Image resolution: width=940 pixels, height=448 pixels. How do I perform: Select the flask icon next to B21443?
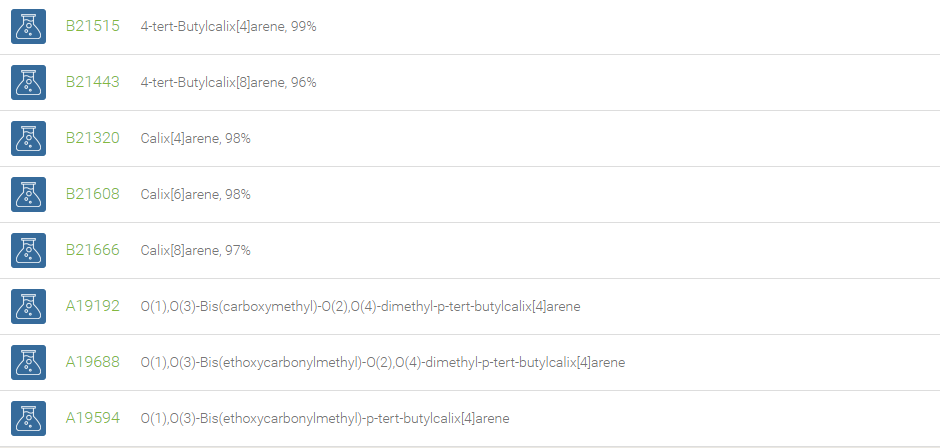pyautogui.click(x=28, y=82)
